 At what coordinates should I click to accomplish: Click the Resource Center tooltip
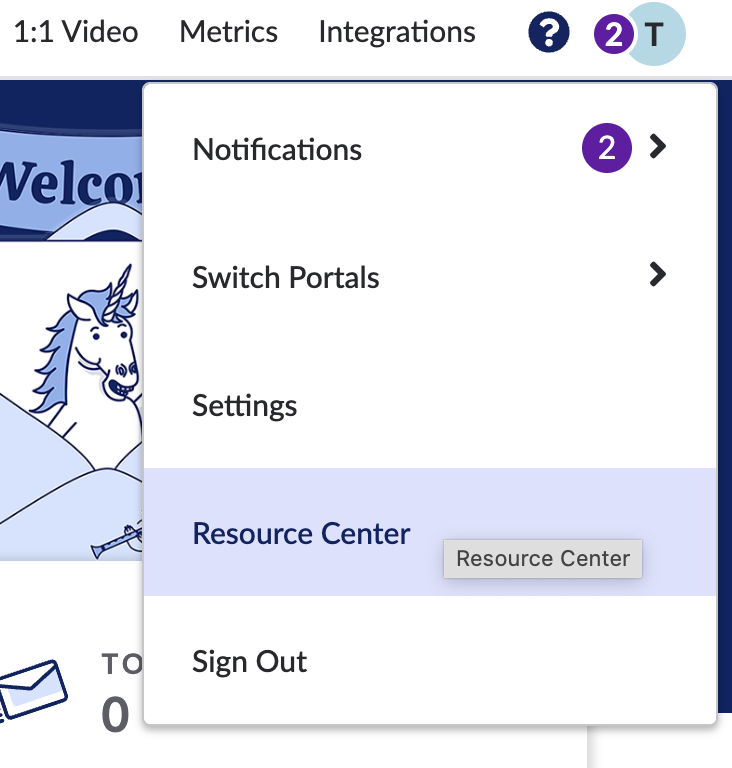tap(543, 559)
